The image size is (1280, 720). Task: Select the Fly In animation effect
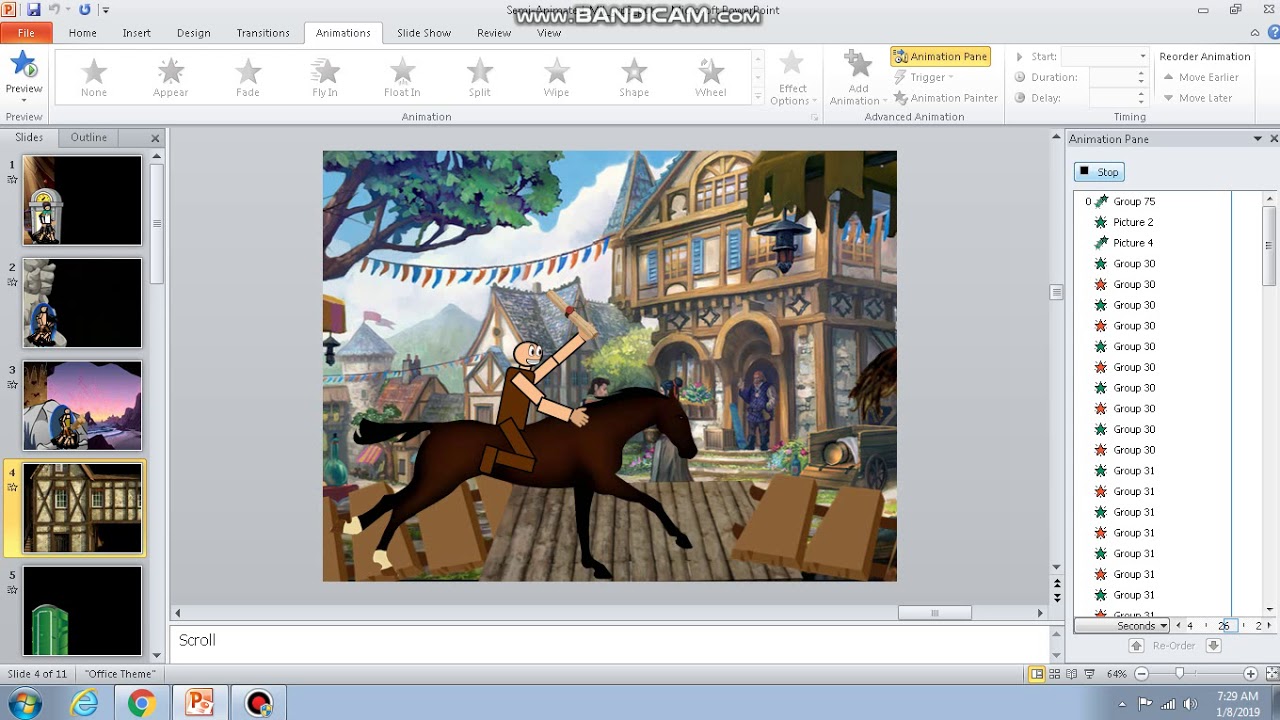(x=325, y=77)
